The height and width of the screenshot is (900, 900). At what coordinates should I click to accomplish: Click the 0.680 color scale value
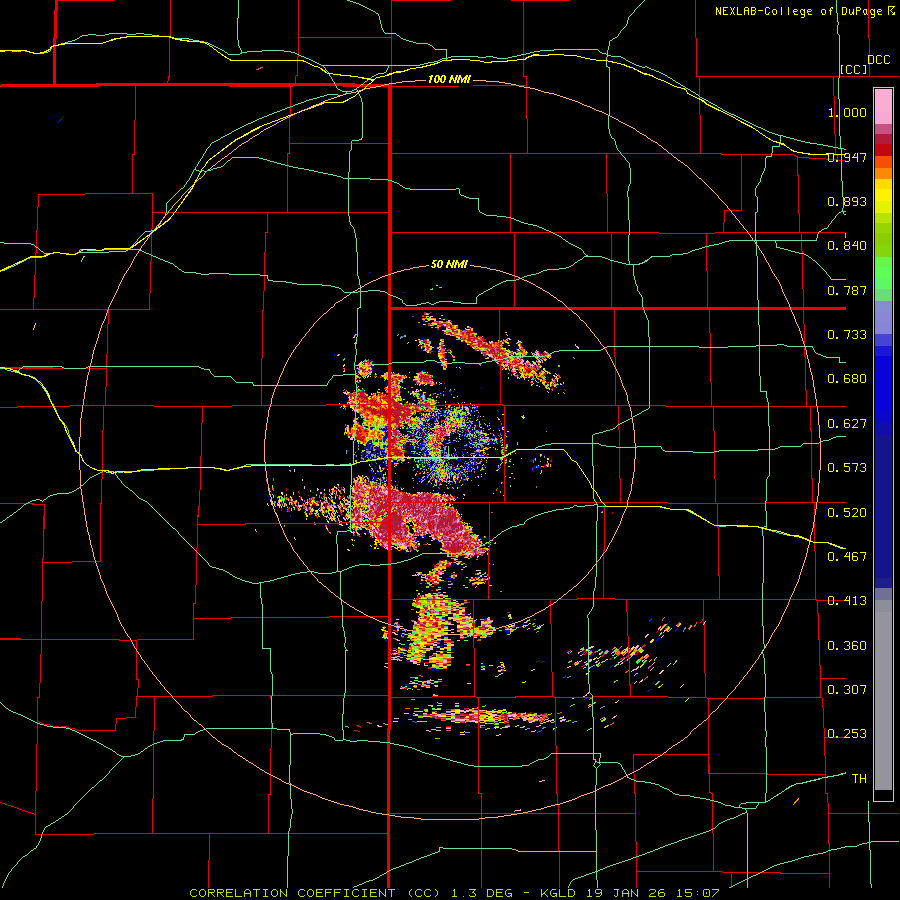coord(847,379)
